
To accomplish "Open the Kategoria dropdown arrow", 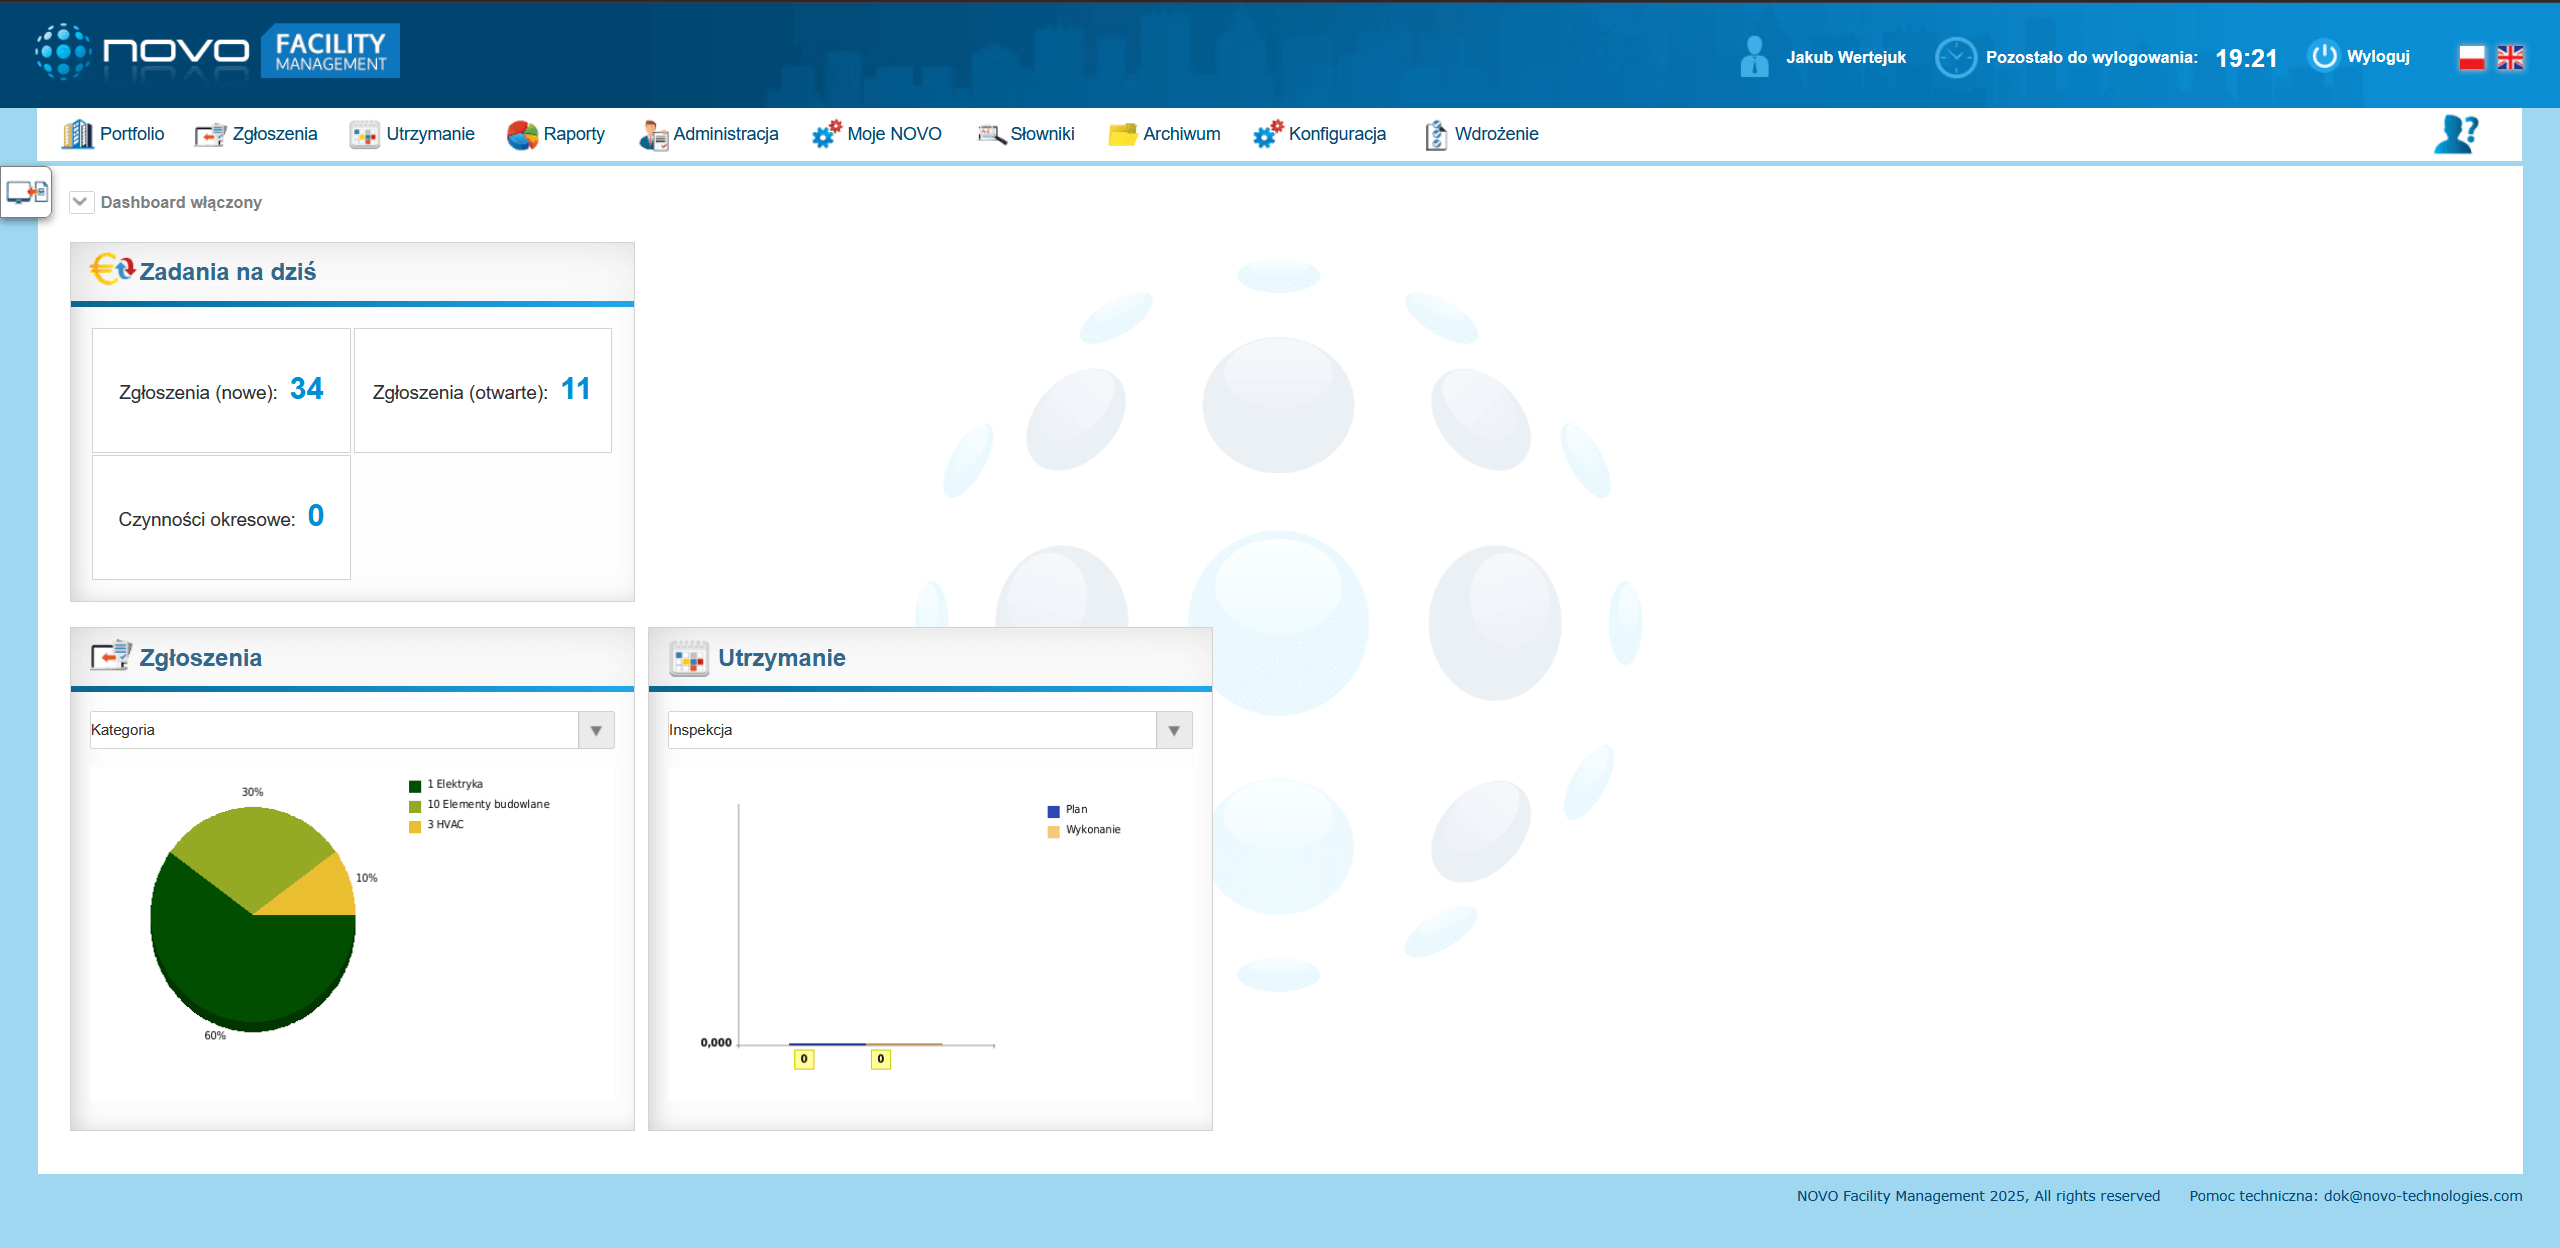I will click(x=596, y=730).
